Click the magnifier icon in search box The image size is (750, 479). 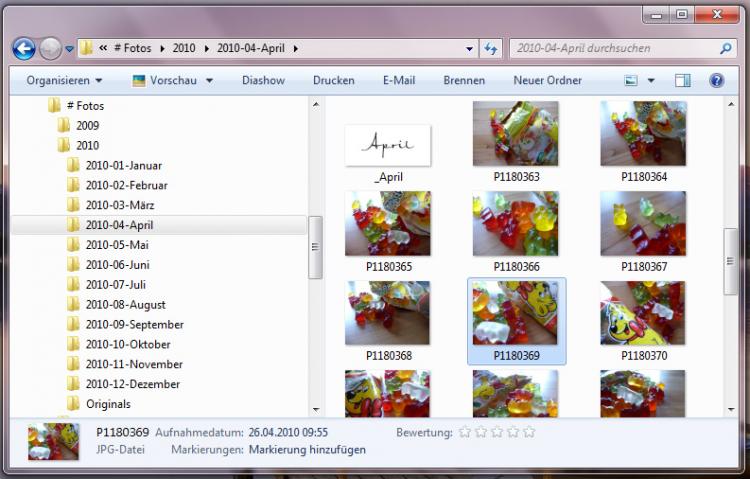point(726,48)
